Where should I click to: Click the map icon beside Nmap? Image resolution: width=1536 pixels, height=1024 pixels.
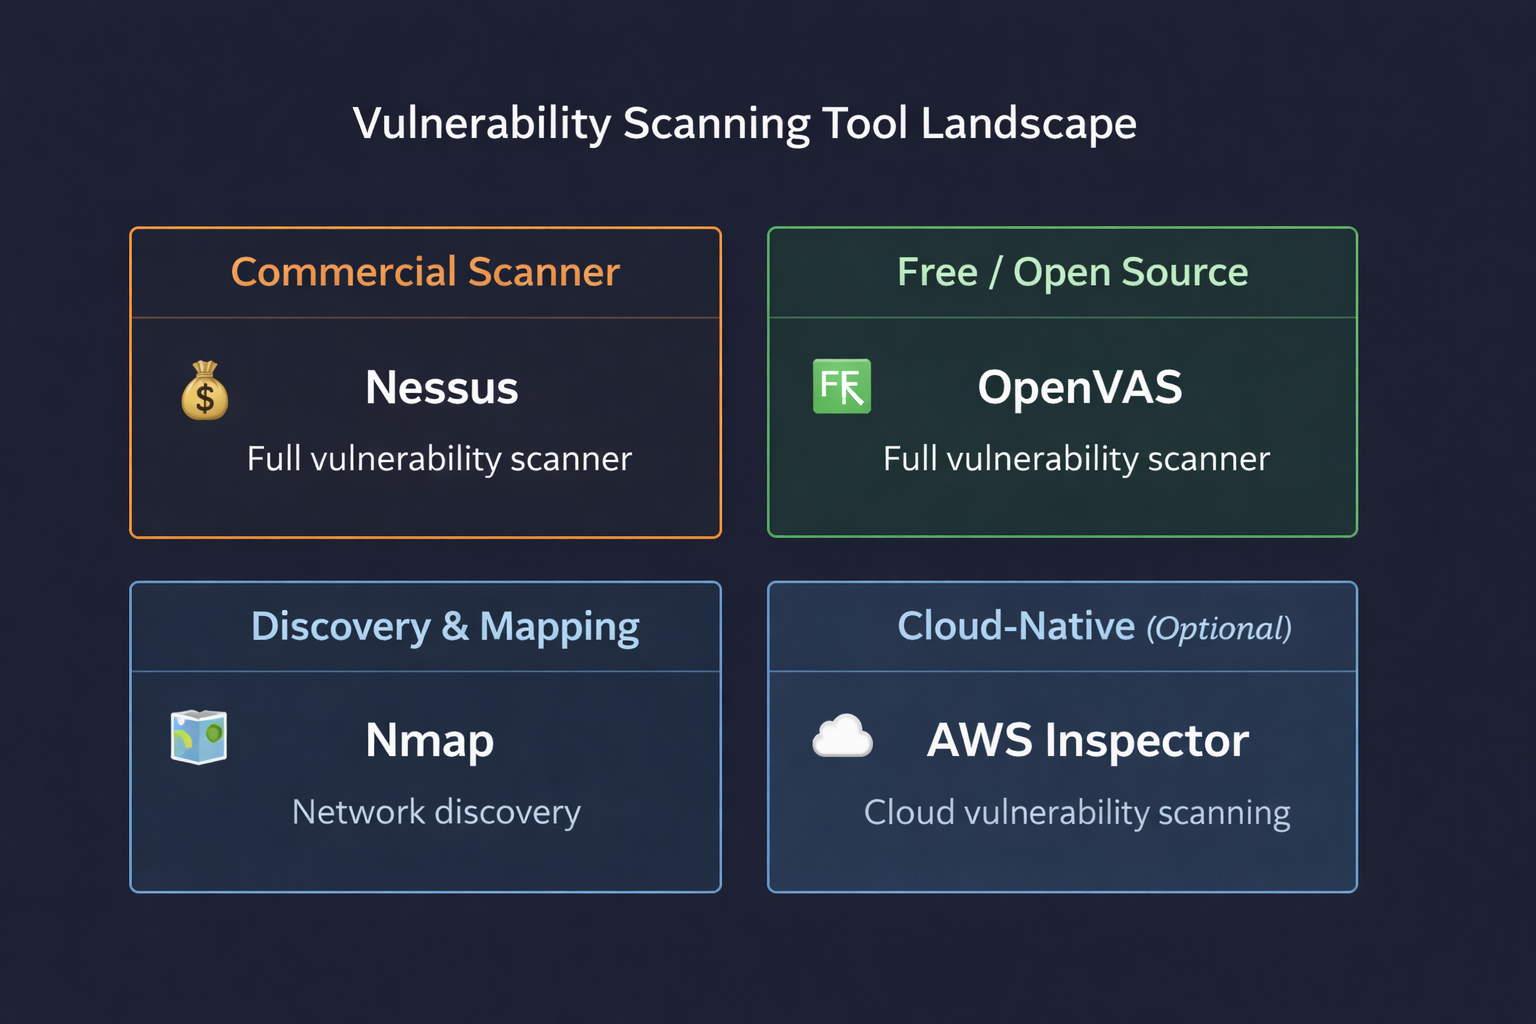click(x=199, y=738)
